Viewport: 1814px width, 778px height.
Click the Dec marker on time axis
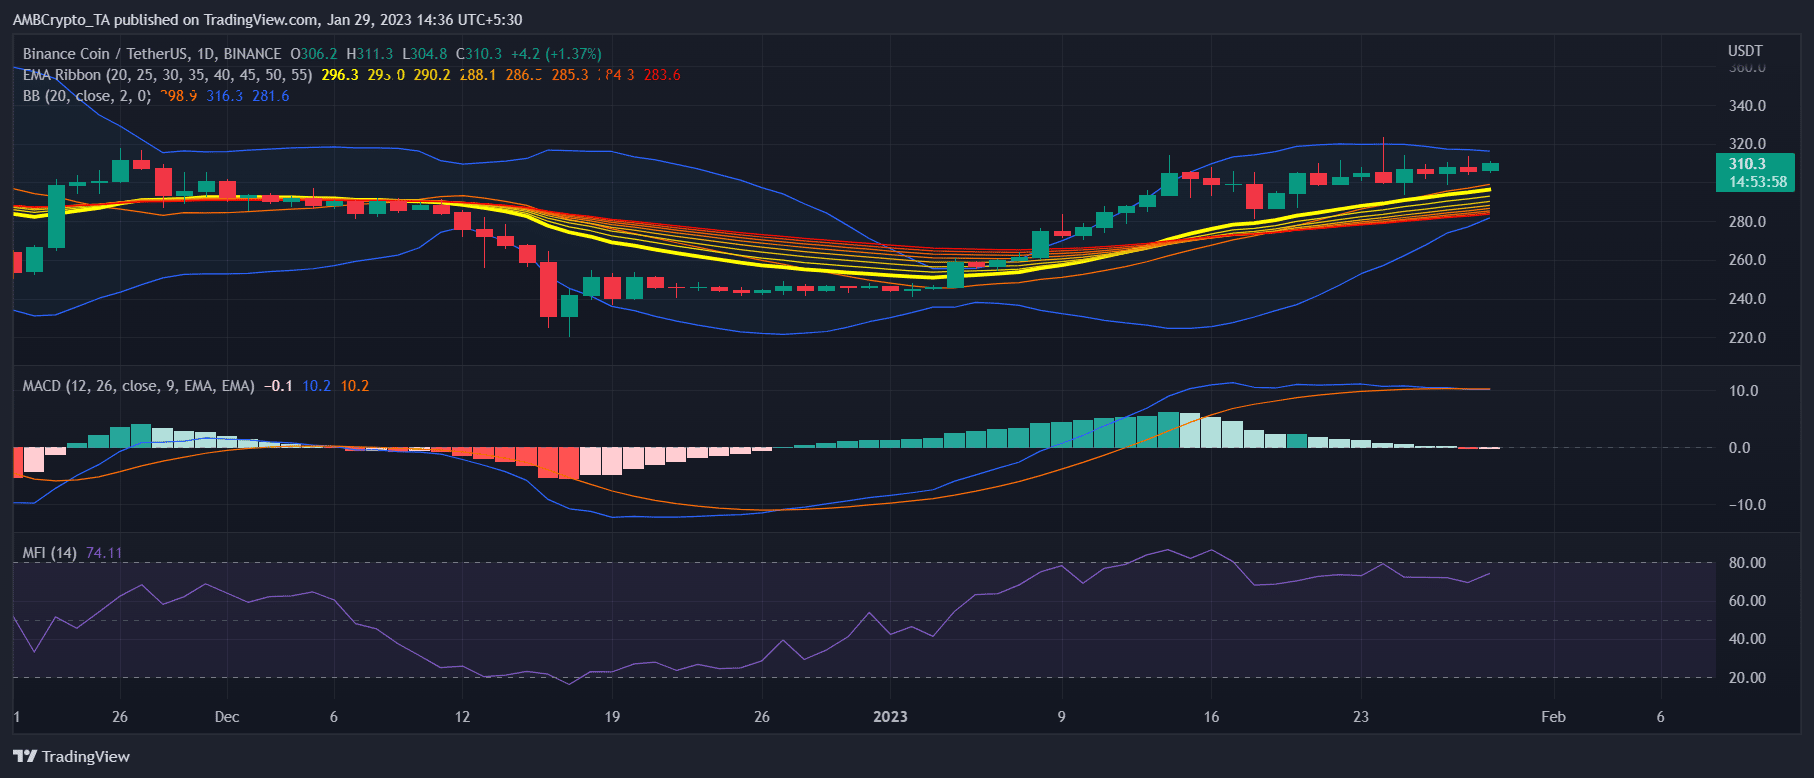tap(227, 717)
